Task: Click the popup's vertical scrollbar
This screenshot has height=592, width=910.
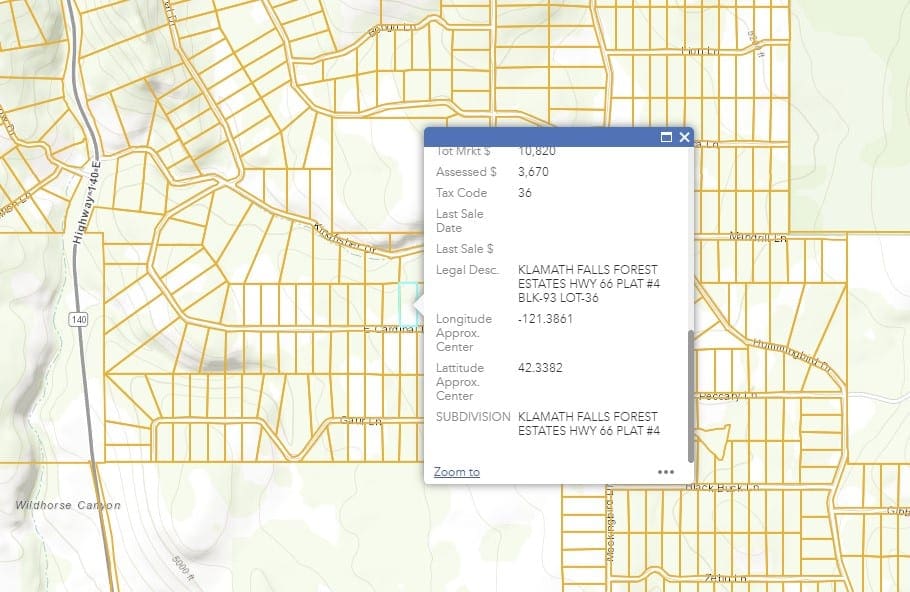Action: (x=689, y=395)
